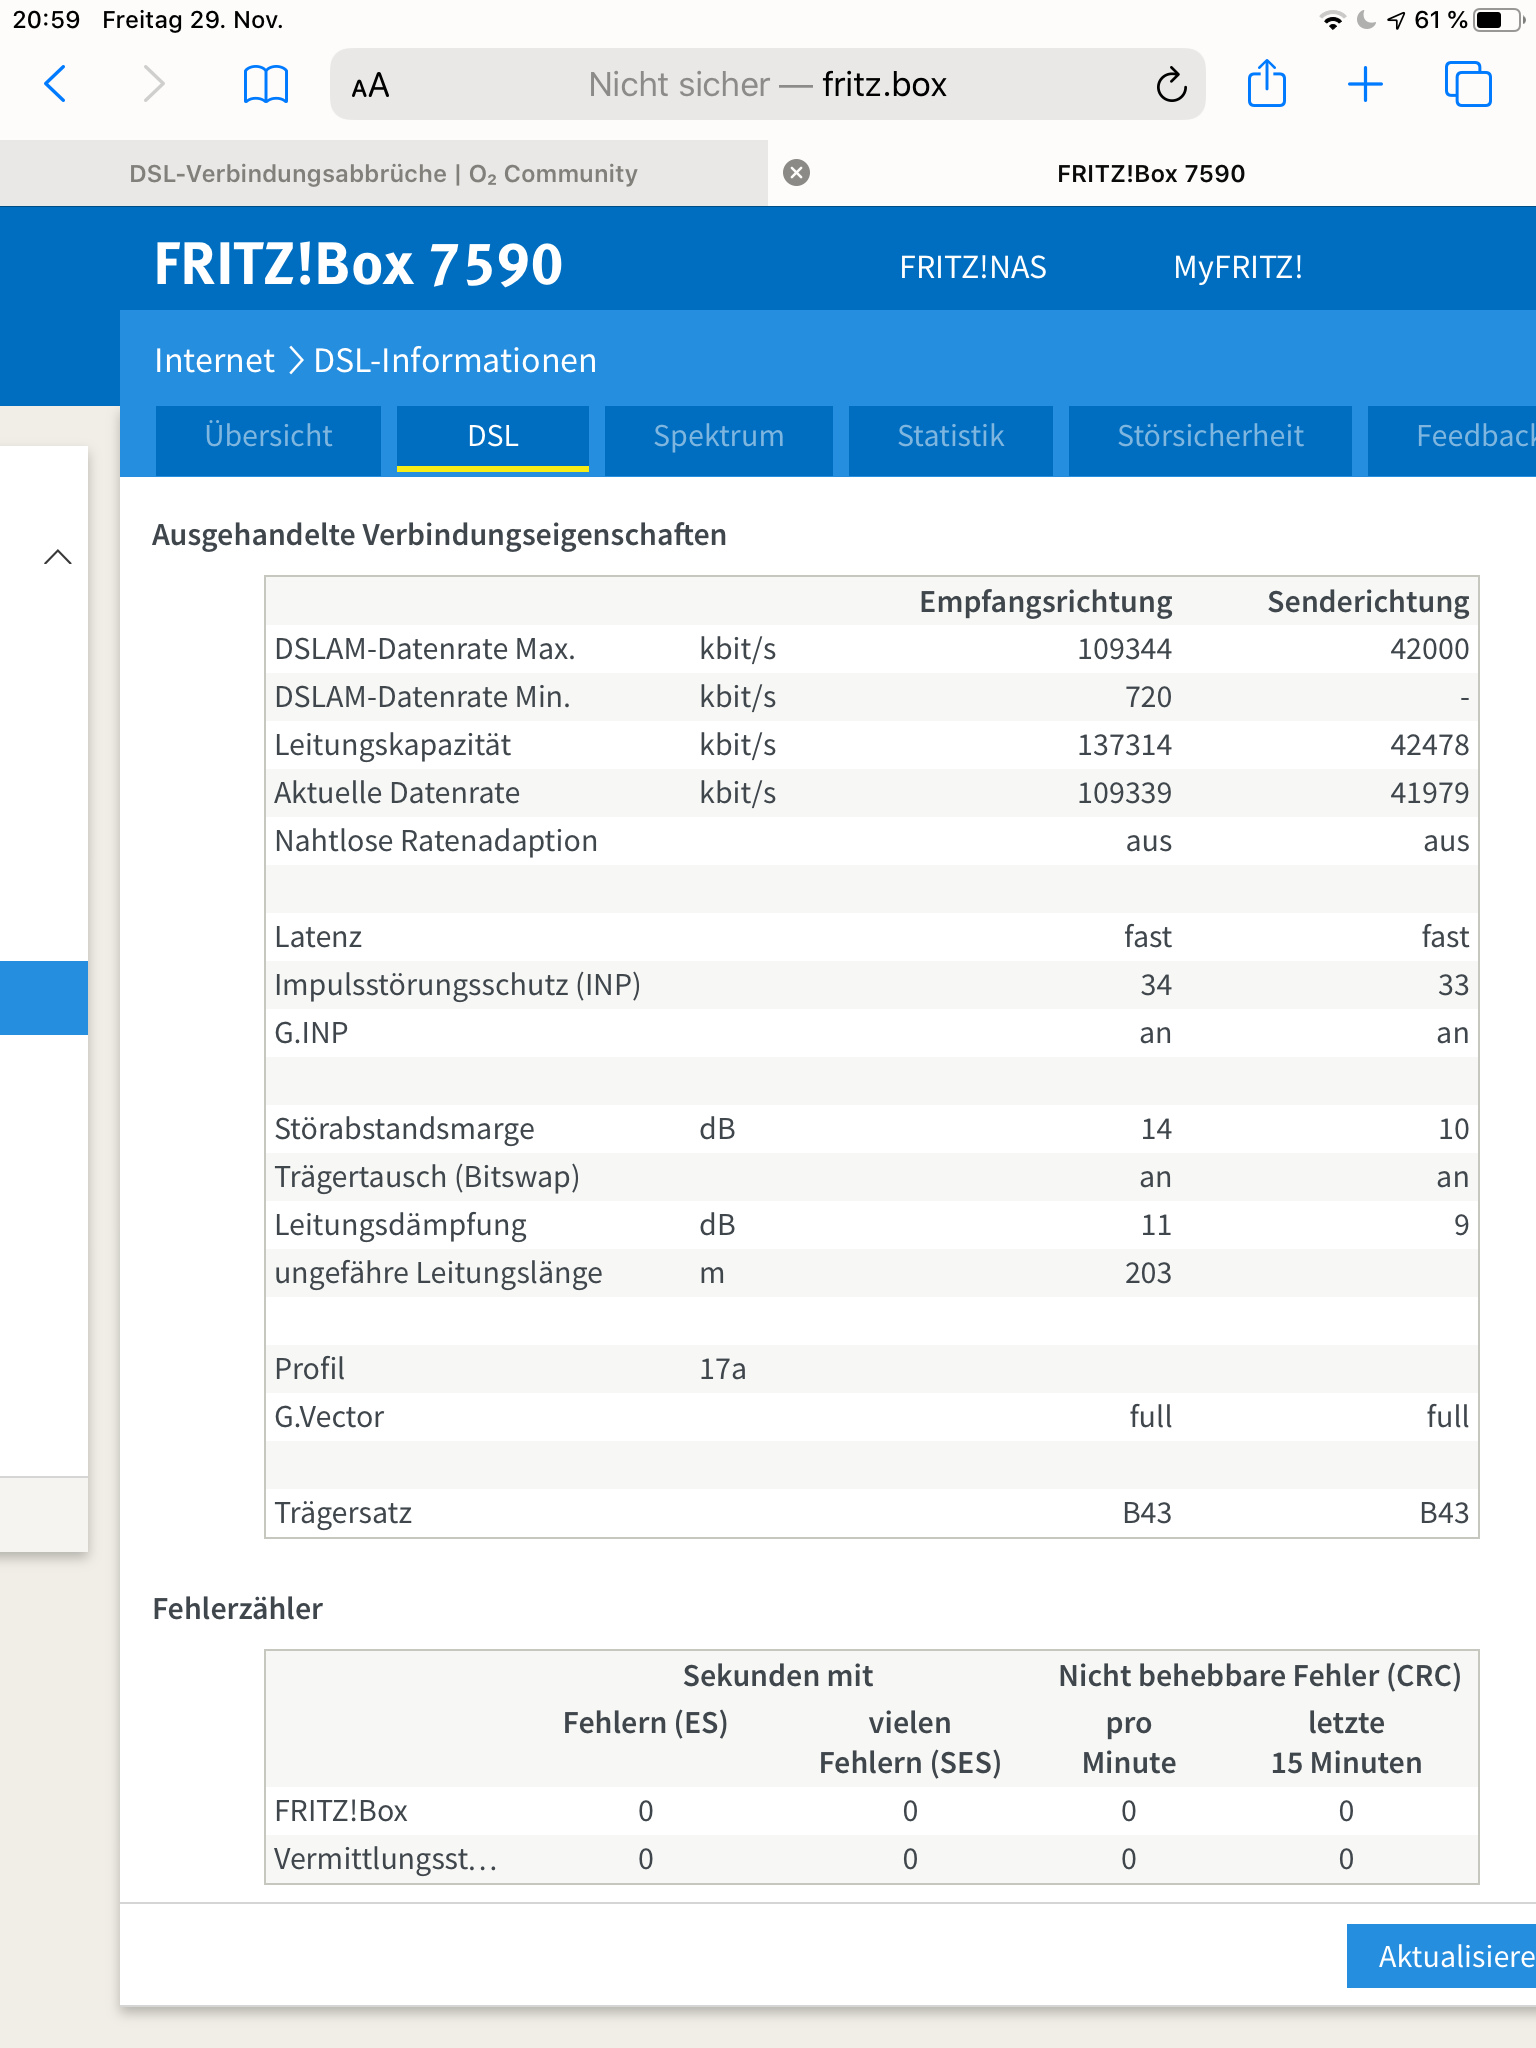The height and width of the screenshot is (2048, 1536).
Task: Tap the location services arrow icon
Action: click(1396, 20)
